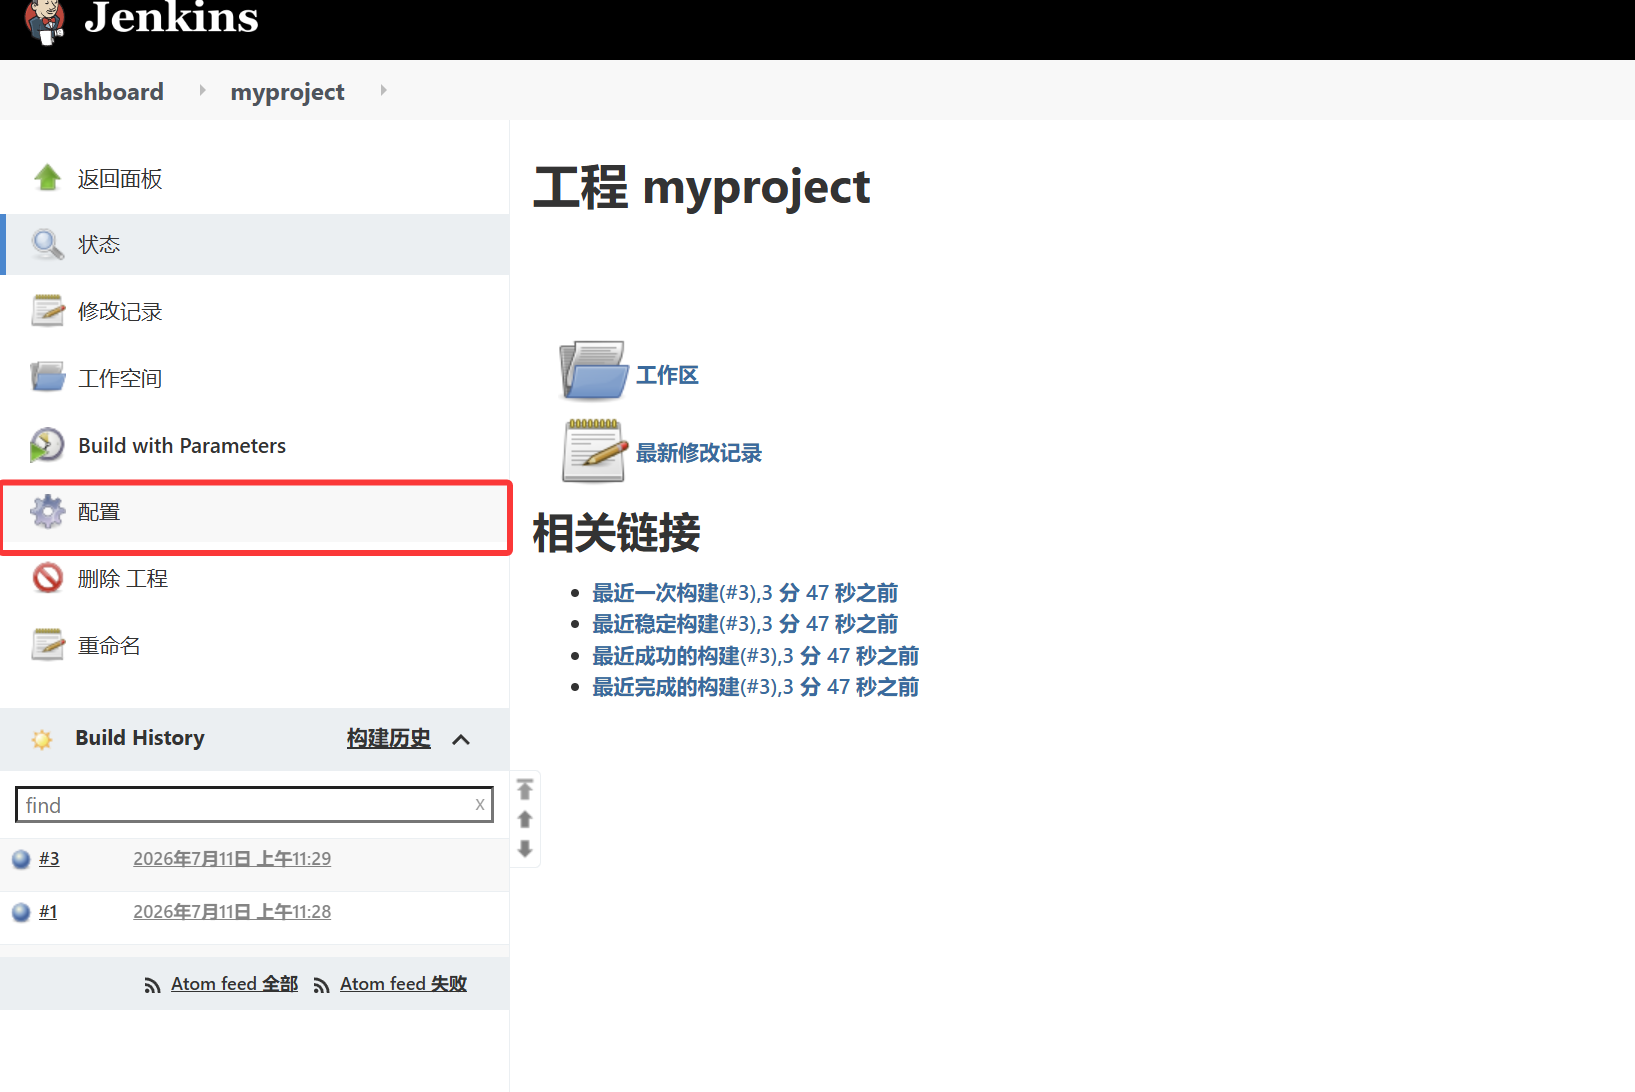Choose 重命名 in the sidebar
The height and width of the screenshot is (1092, 1635).
[x=109, y=646]
